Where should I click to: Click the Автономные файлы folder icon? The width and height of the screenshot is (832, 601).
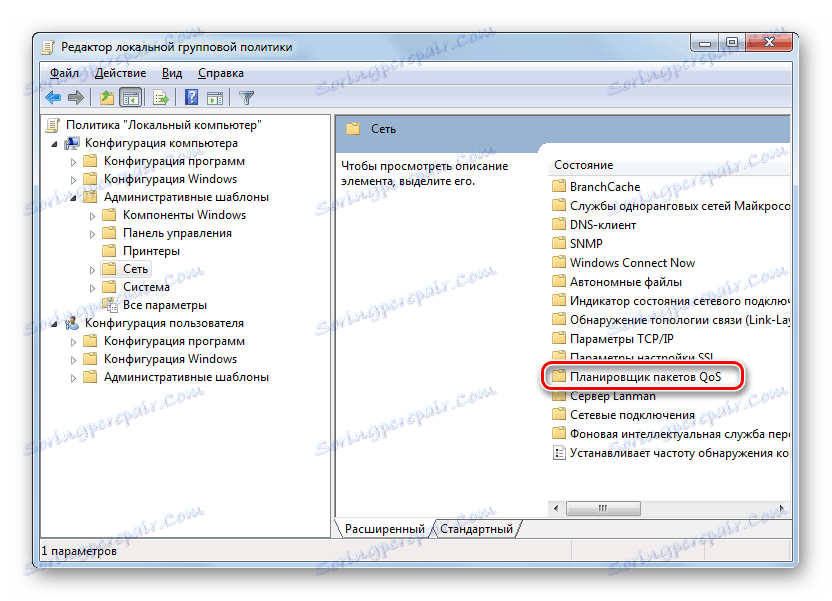pos(559,282)
